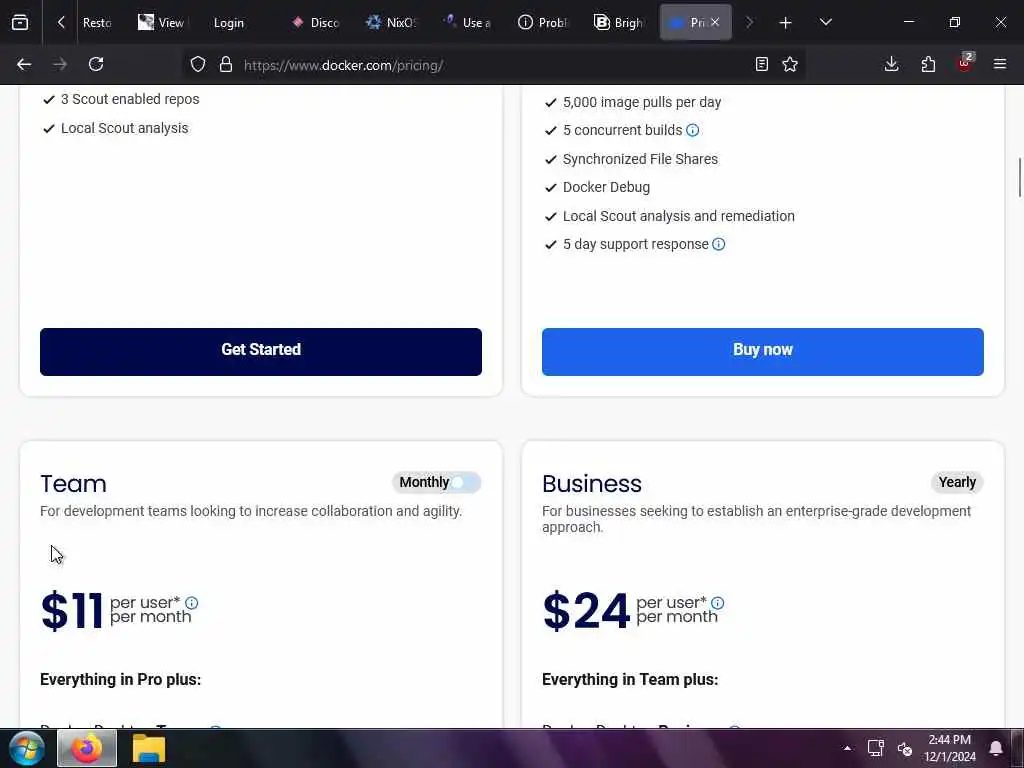Click the Get Started button
1024x768 pixels.
(261, 351)
